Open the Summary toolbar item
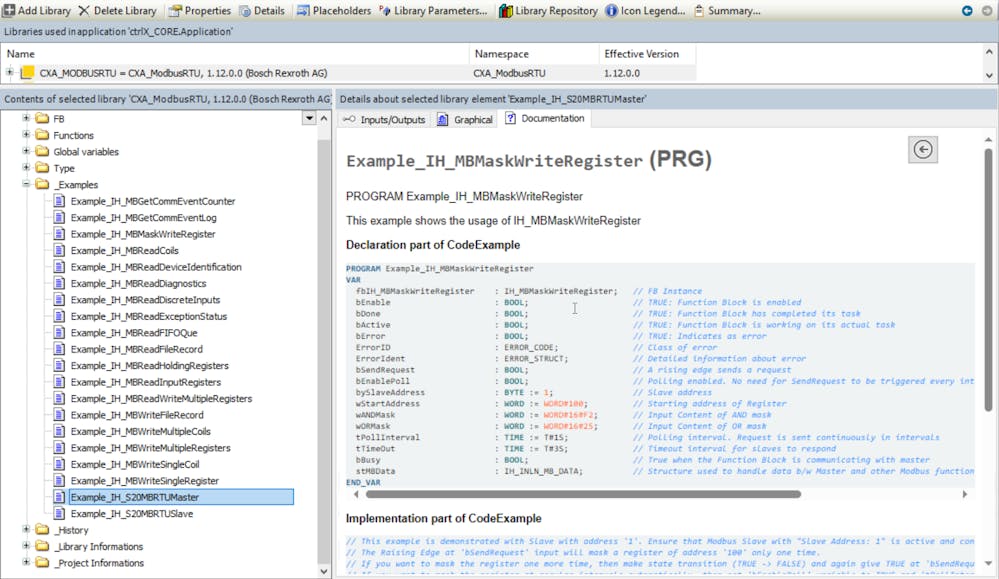The image size is (999, 579). [x=725, y=10]
